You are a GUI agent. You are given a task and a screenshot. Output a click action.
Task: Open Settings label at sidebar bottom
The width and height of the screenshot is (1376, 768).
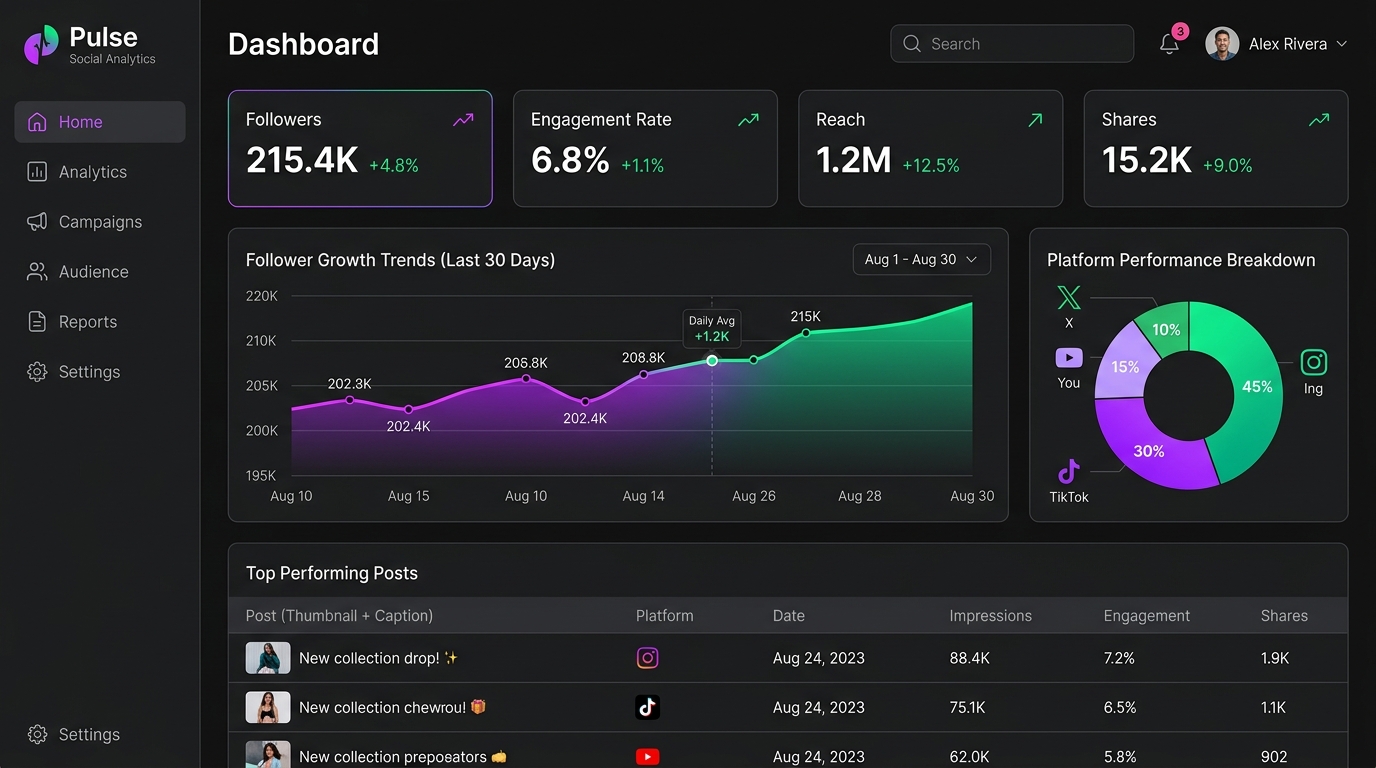coord(89,734)
